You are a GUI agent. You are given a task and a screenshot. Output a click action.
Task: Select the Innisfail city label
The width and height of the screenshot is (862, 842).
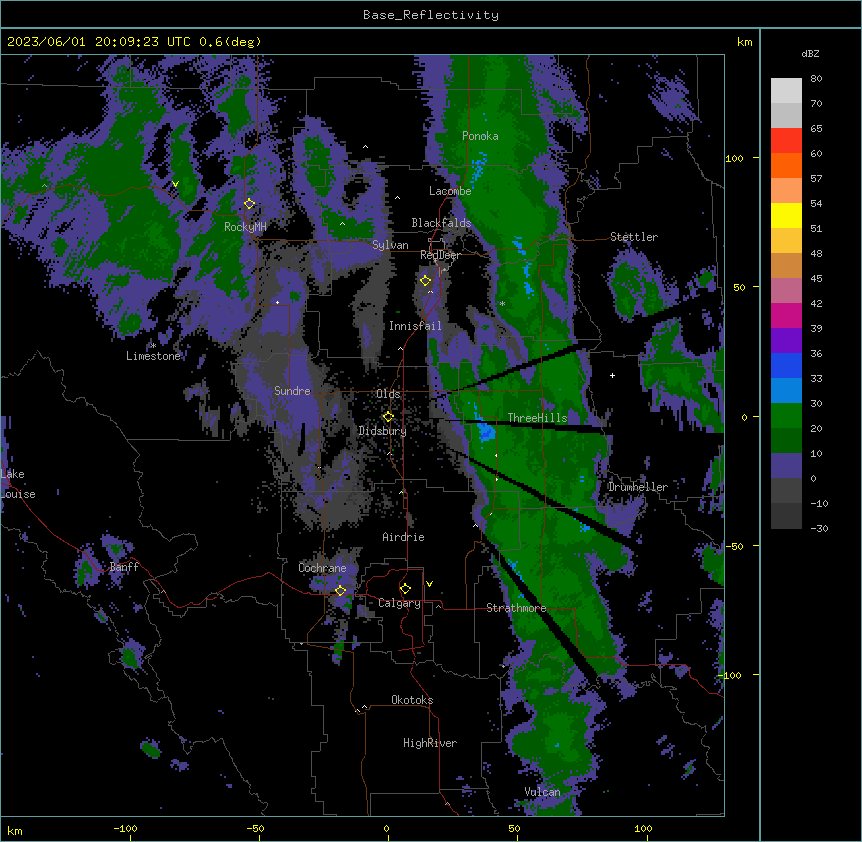click(x=415, y=326)
